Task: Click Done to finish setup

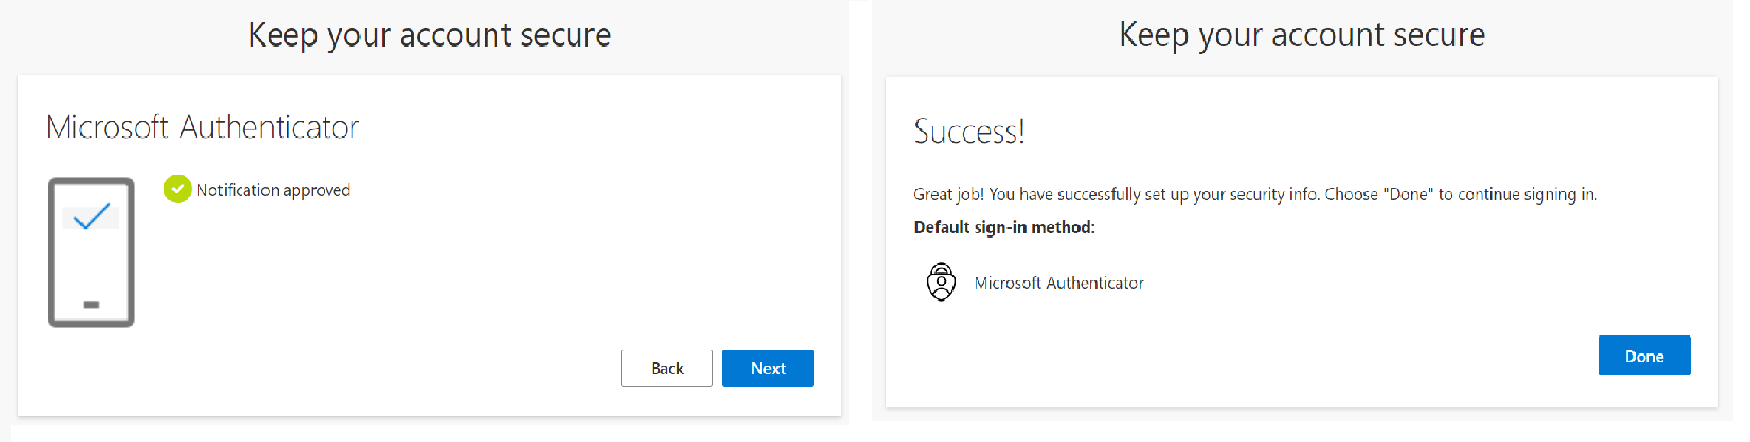Action: (1644, 356)
